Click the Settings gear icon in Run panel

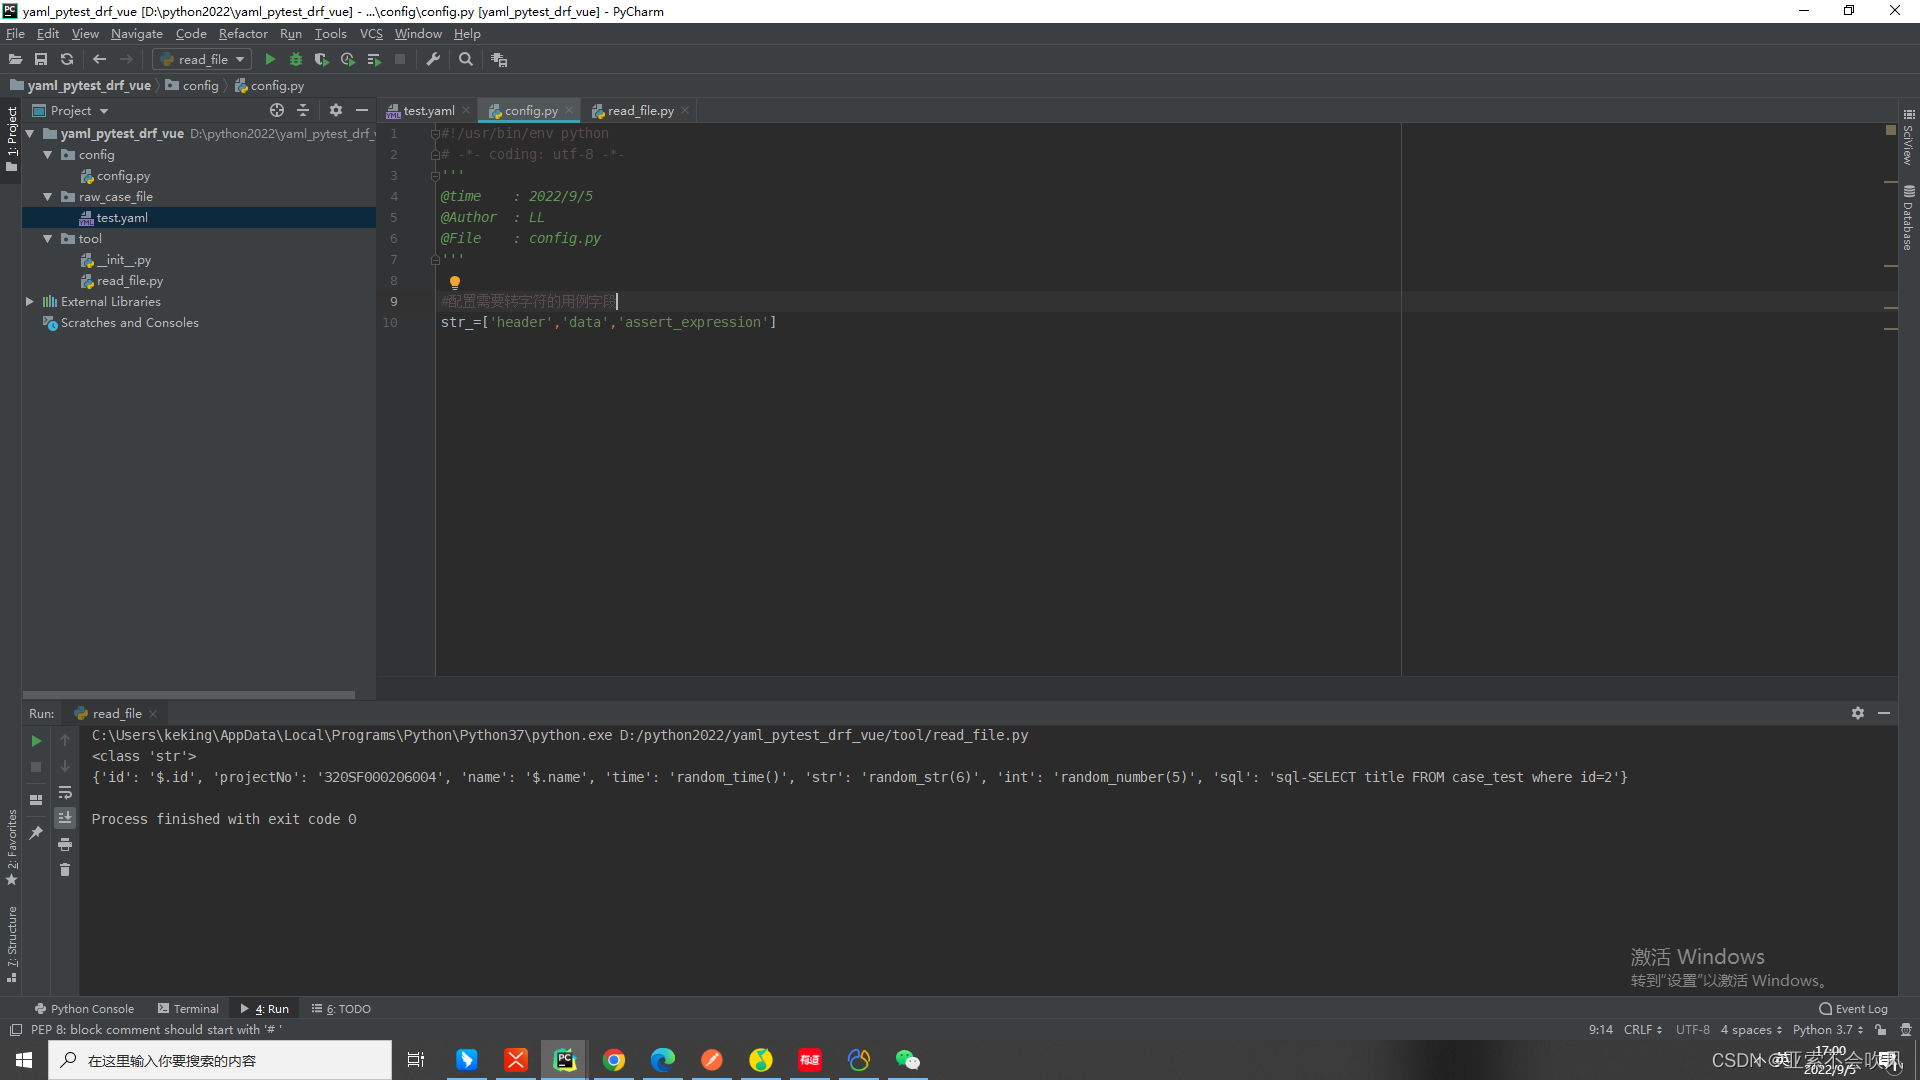1858,711
